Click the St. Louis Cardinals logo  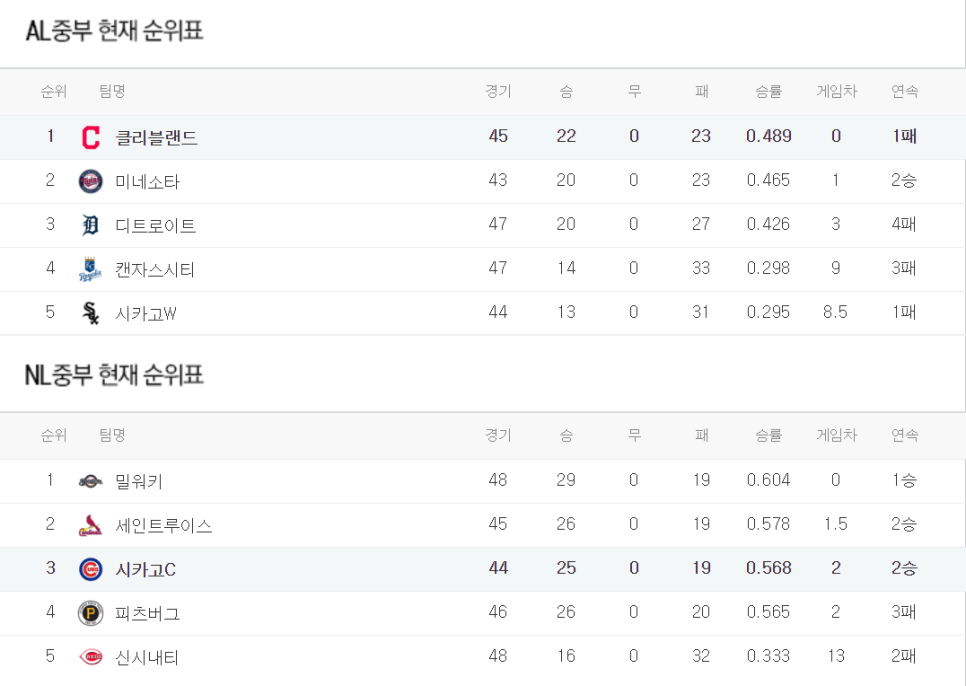91,525
